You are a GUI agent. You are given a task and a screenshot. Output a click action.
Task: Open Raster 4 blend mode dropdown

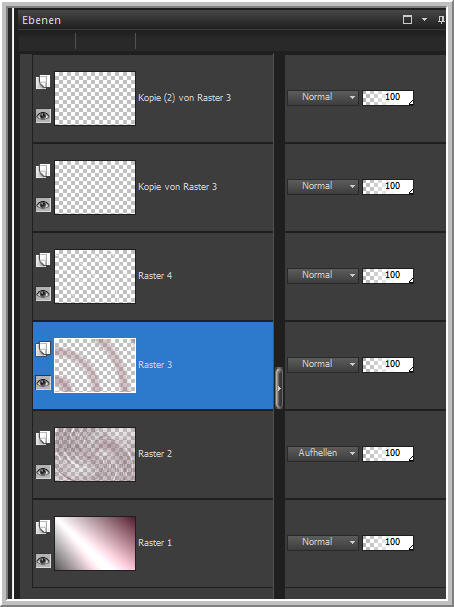[323, 275]
